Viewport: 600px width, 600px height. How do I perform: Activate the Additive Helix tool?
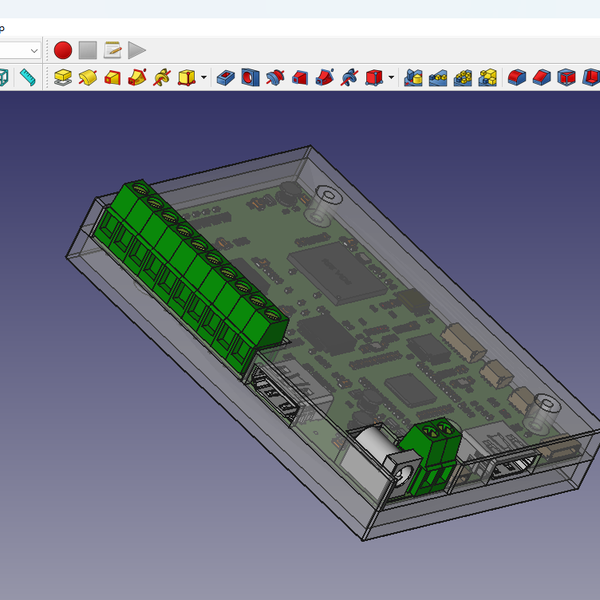click(161, 77)
